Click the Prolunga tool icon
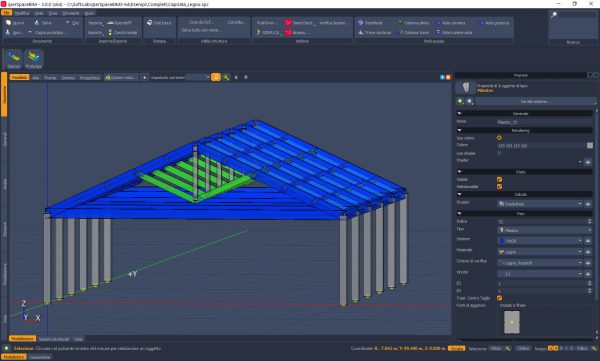Screen dimensions: 600x361 (34, 57)
